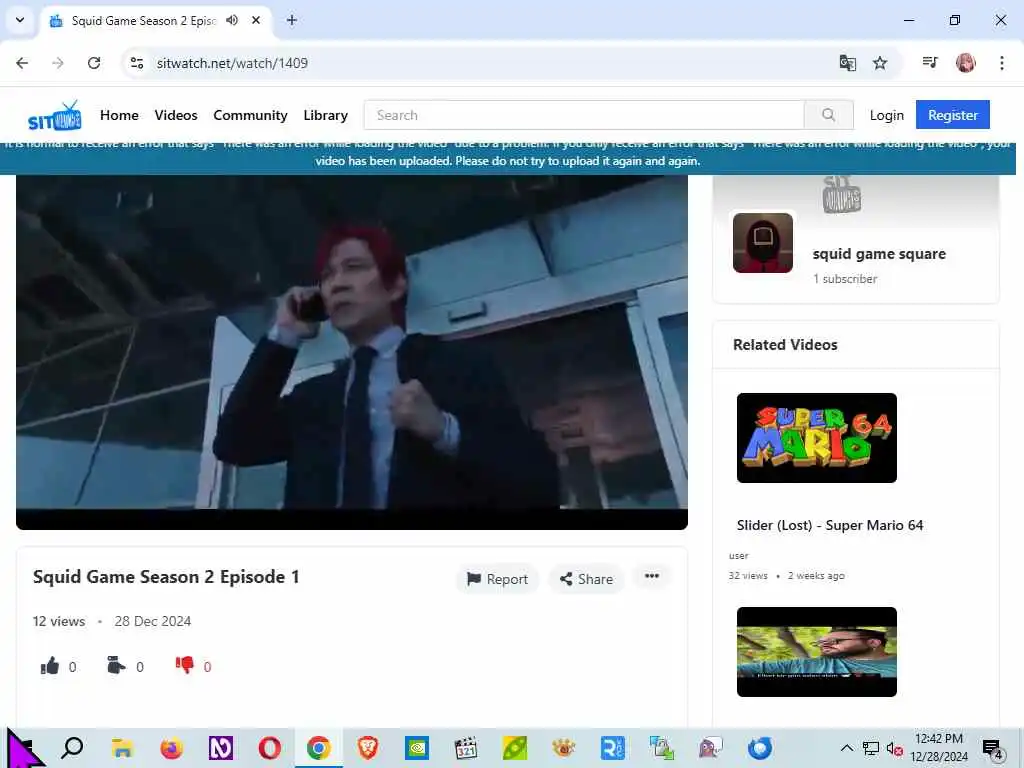Mute the tab via speaker icon
1024x768 pixels.
pos(232,20)
